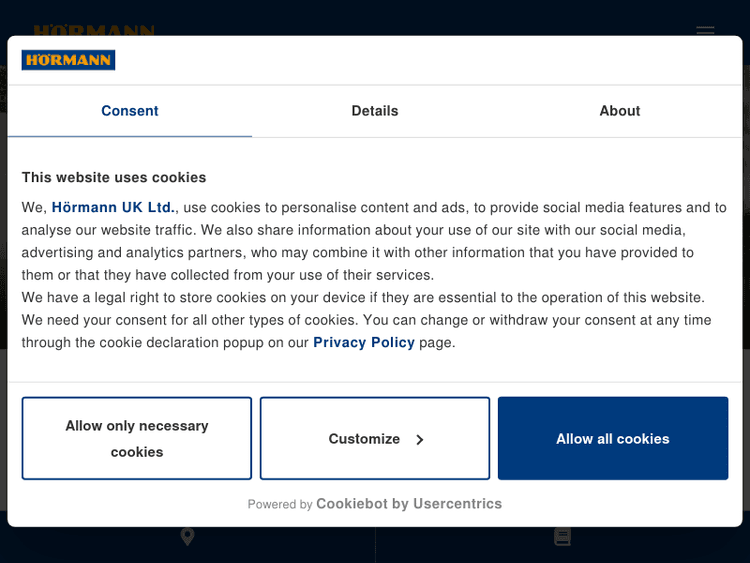Image resolution: width=750 pixels, height=563 pixels.
Task: Open the hamburger menu behind the dialog
Action: [x=705, y=31]
